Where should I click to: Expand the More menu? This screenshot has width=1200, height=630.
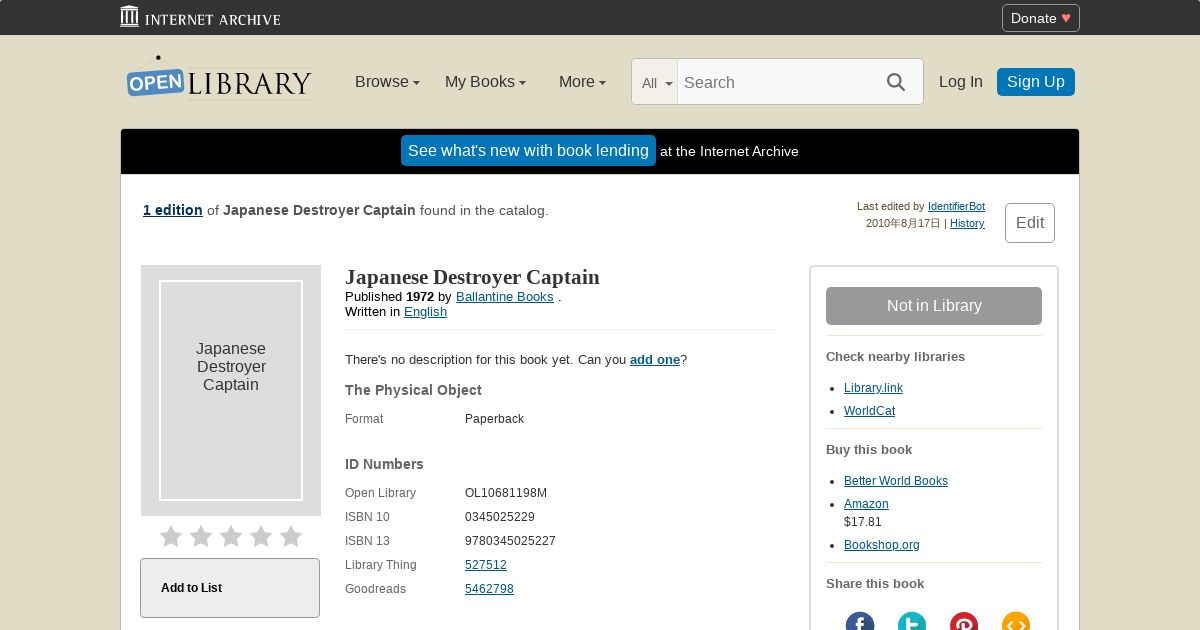[x=582, y=82]
